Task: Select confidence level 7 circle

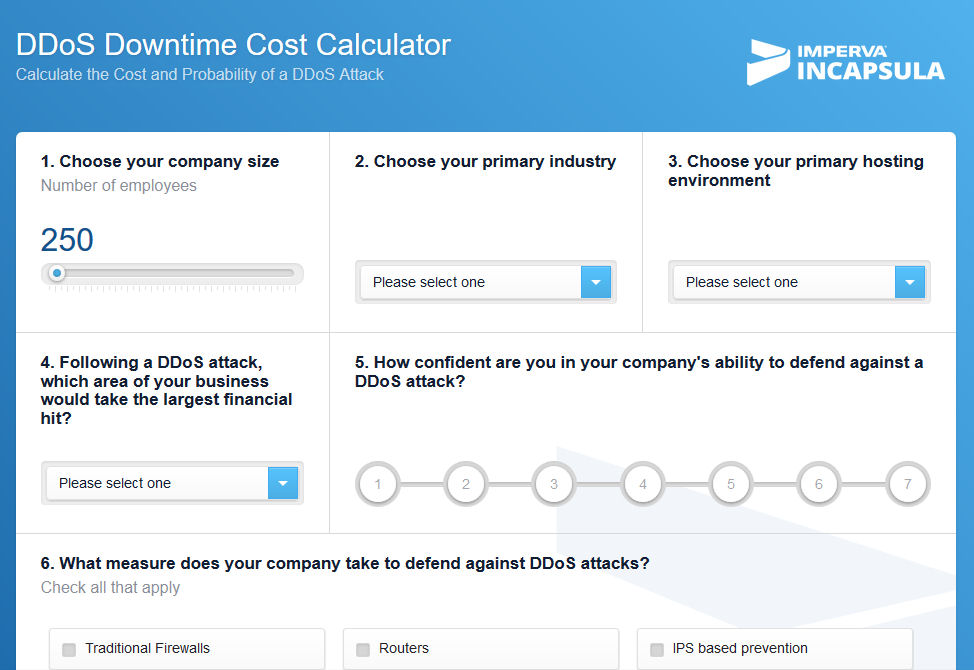Action: 908,484
